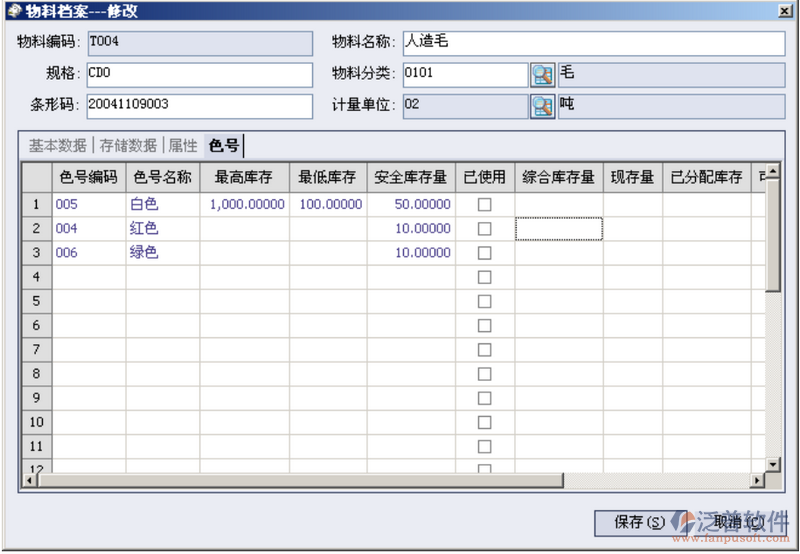The image size is (800, 554).
Task: Close the 物料档案 dialog window
Action: click(785, 11)
